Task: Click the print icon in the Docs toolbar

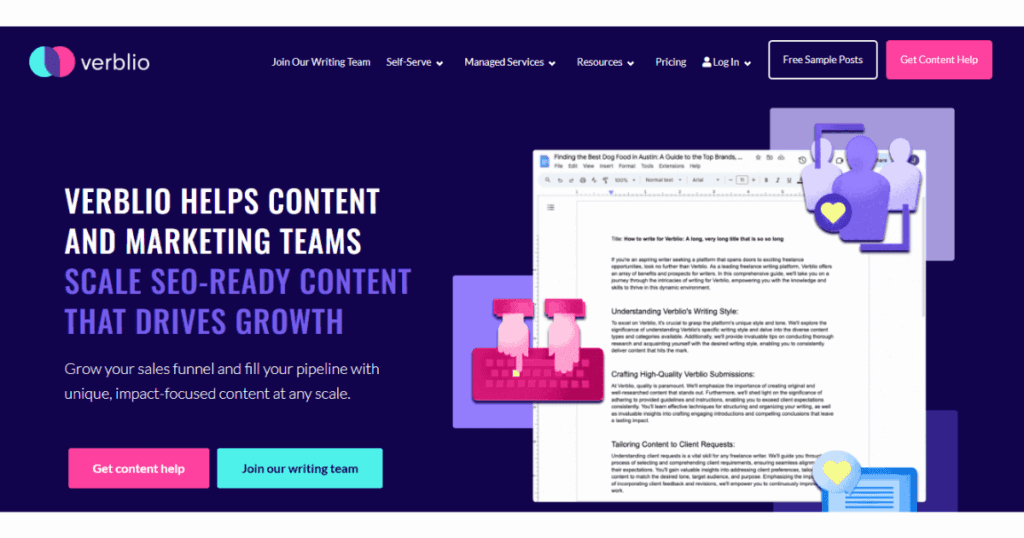Action: [583, 180]
